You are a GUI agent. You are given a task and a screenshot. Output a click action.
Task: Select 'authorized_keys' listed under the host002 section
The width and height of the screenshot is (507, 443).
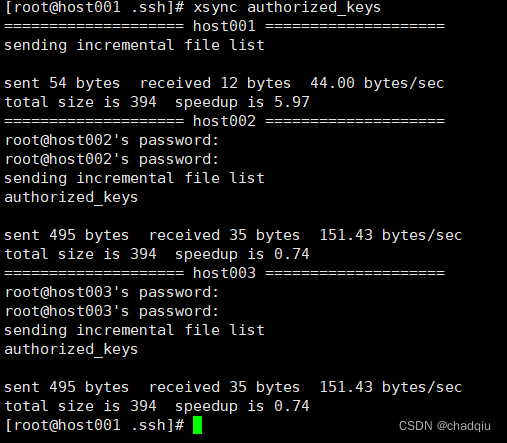tap(71, 197)
